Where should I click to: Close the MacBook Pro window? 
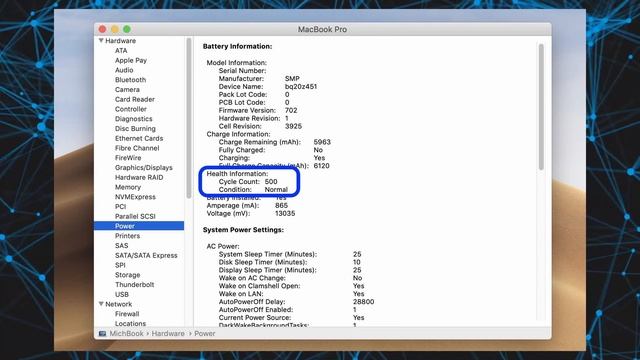102,29
